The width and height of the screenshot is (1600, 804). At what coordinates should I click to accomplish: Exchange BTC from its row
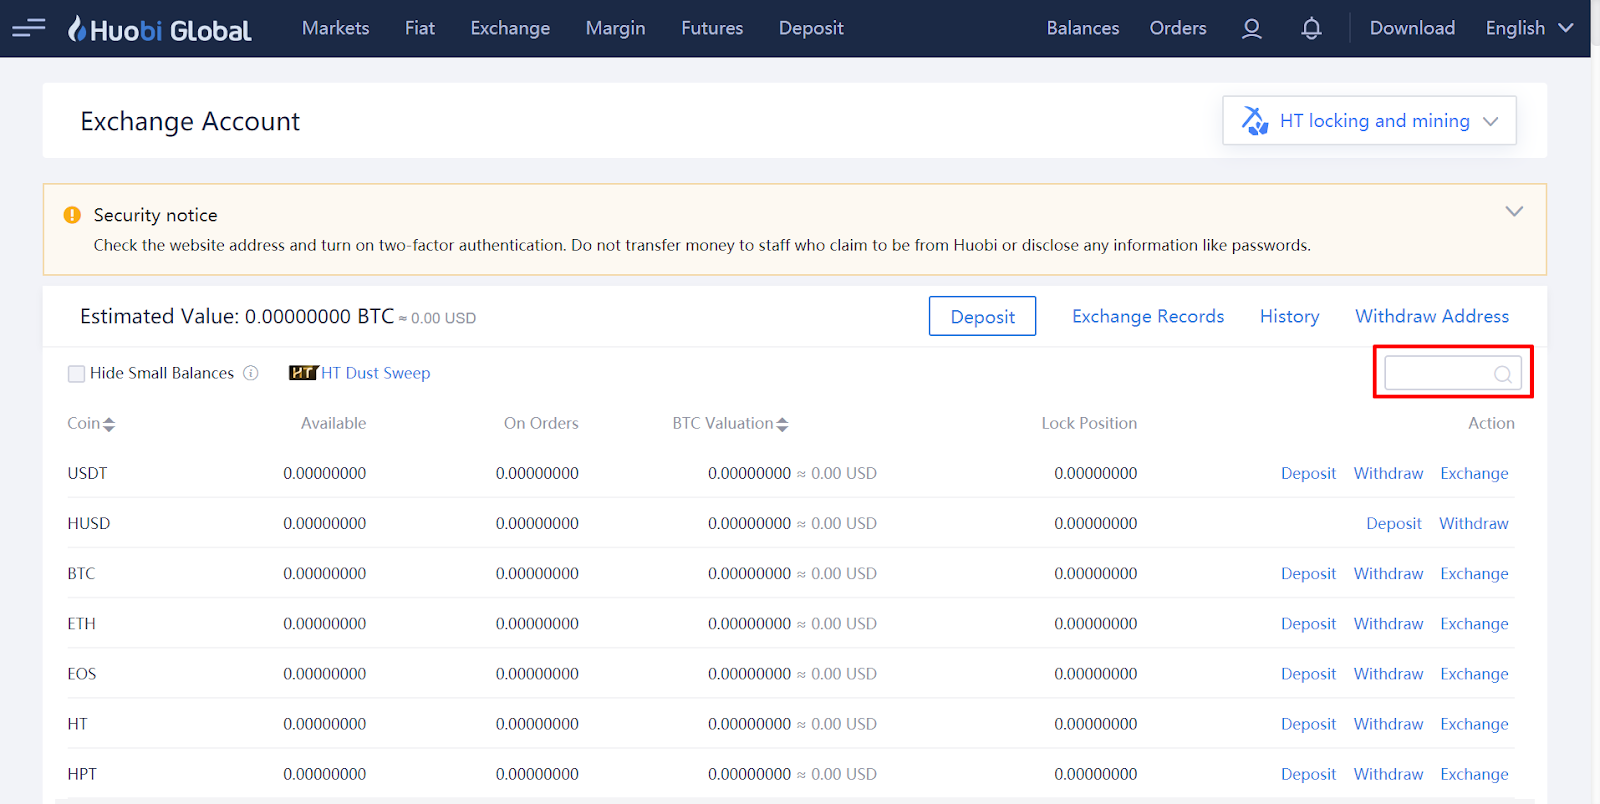[x=1474, y=573]
